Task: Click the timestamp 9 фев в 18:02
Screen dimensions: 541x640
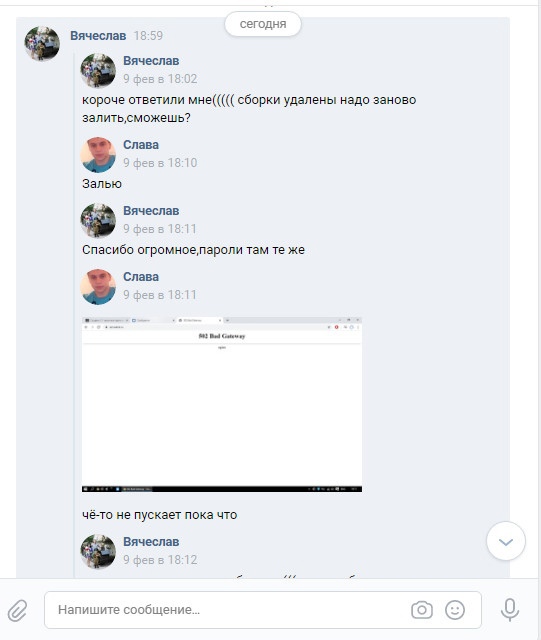Action: (x=160, y=78)
